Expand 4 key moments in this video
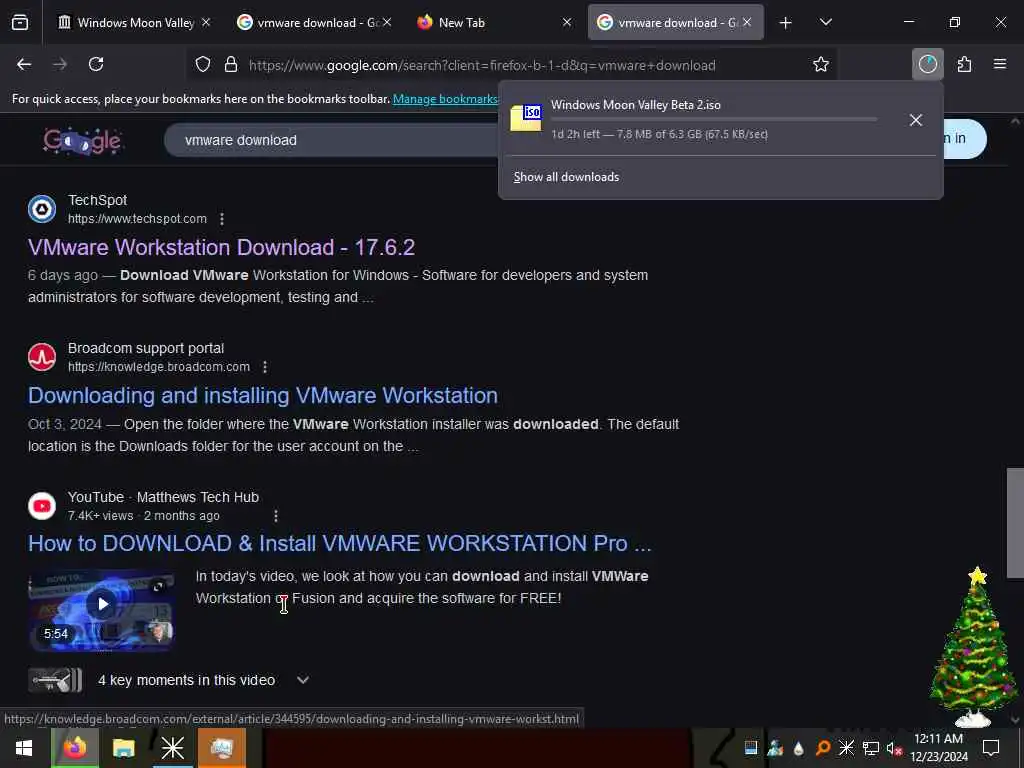 (x=302, y=680)
